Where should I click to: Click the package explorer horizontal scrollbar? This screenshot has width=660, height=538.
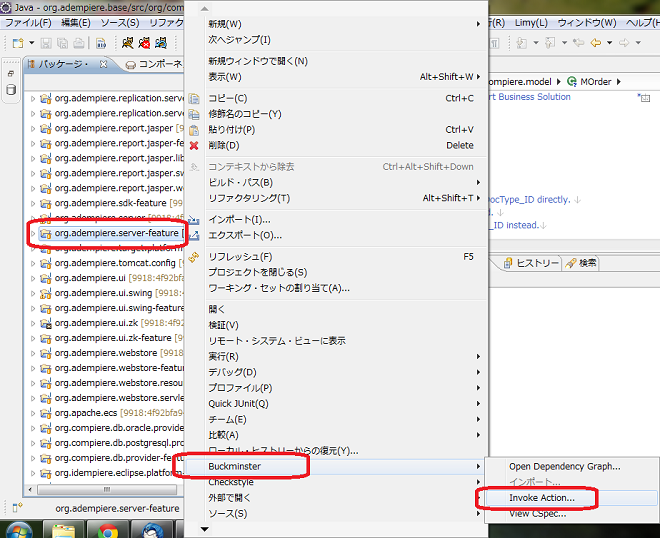(x=106, y=490)
